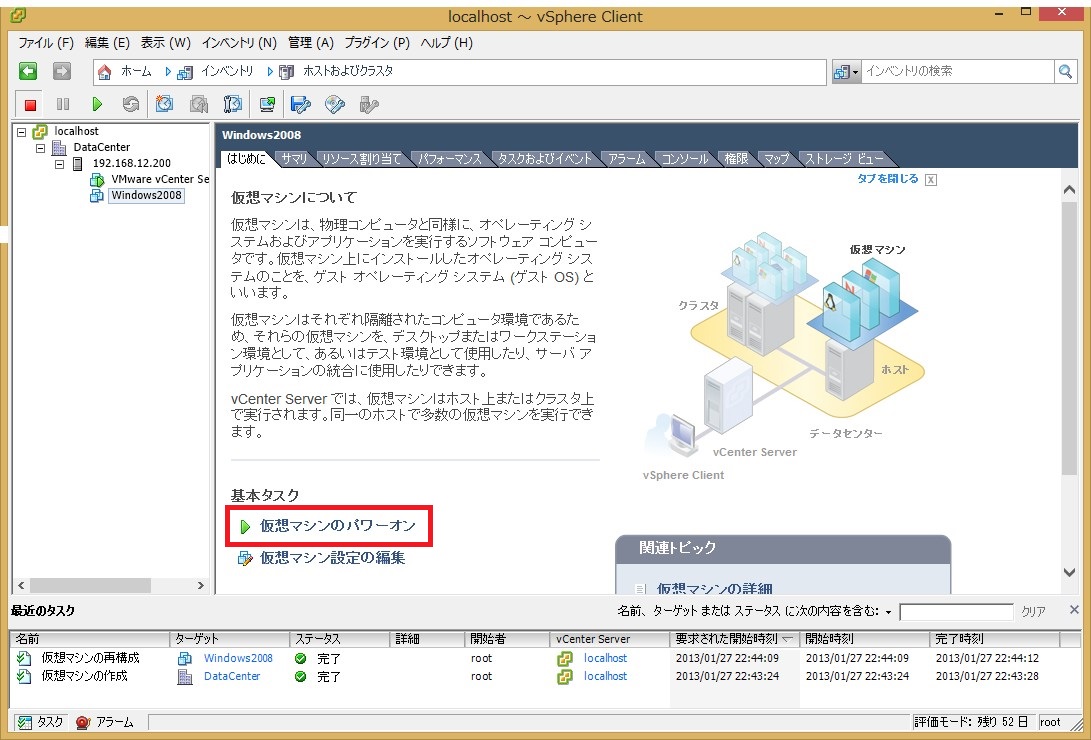
Task: Click the Windows2008 target VM icon in tasks
Action: (x=184, y=658)
